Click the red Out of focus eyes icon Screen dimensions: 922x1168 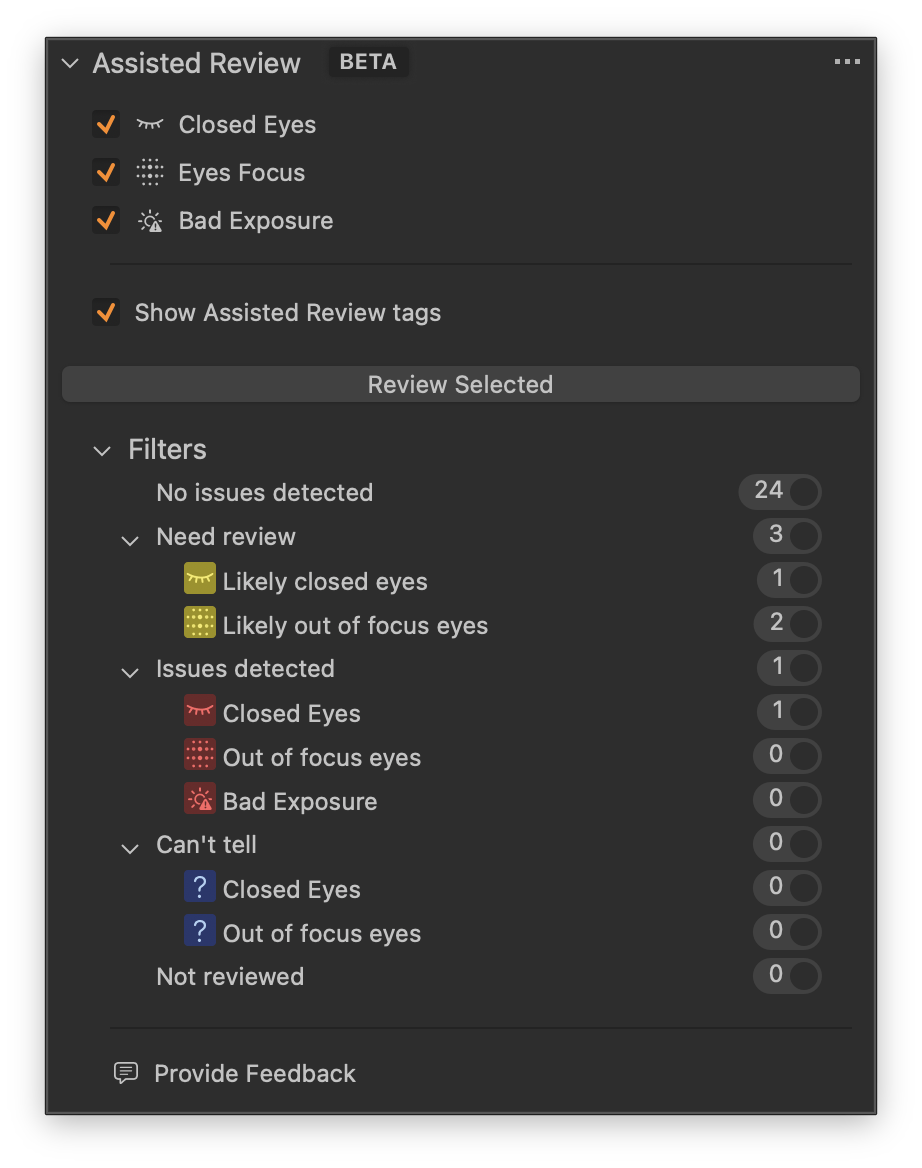200,754
